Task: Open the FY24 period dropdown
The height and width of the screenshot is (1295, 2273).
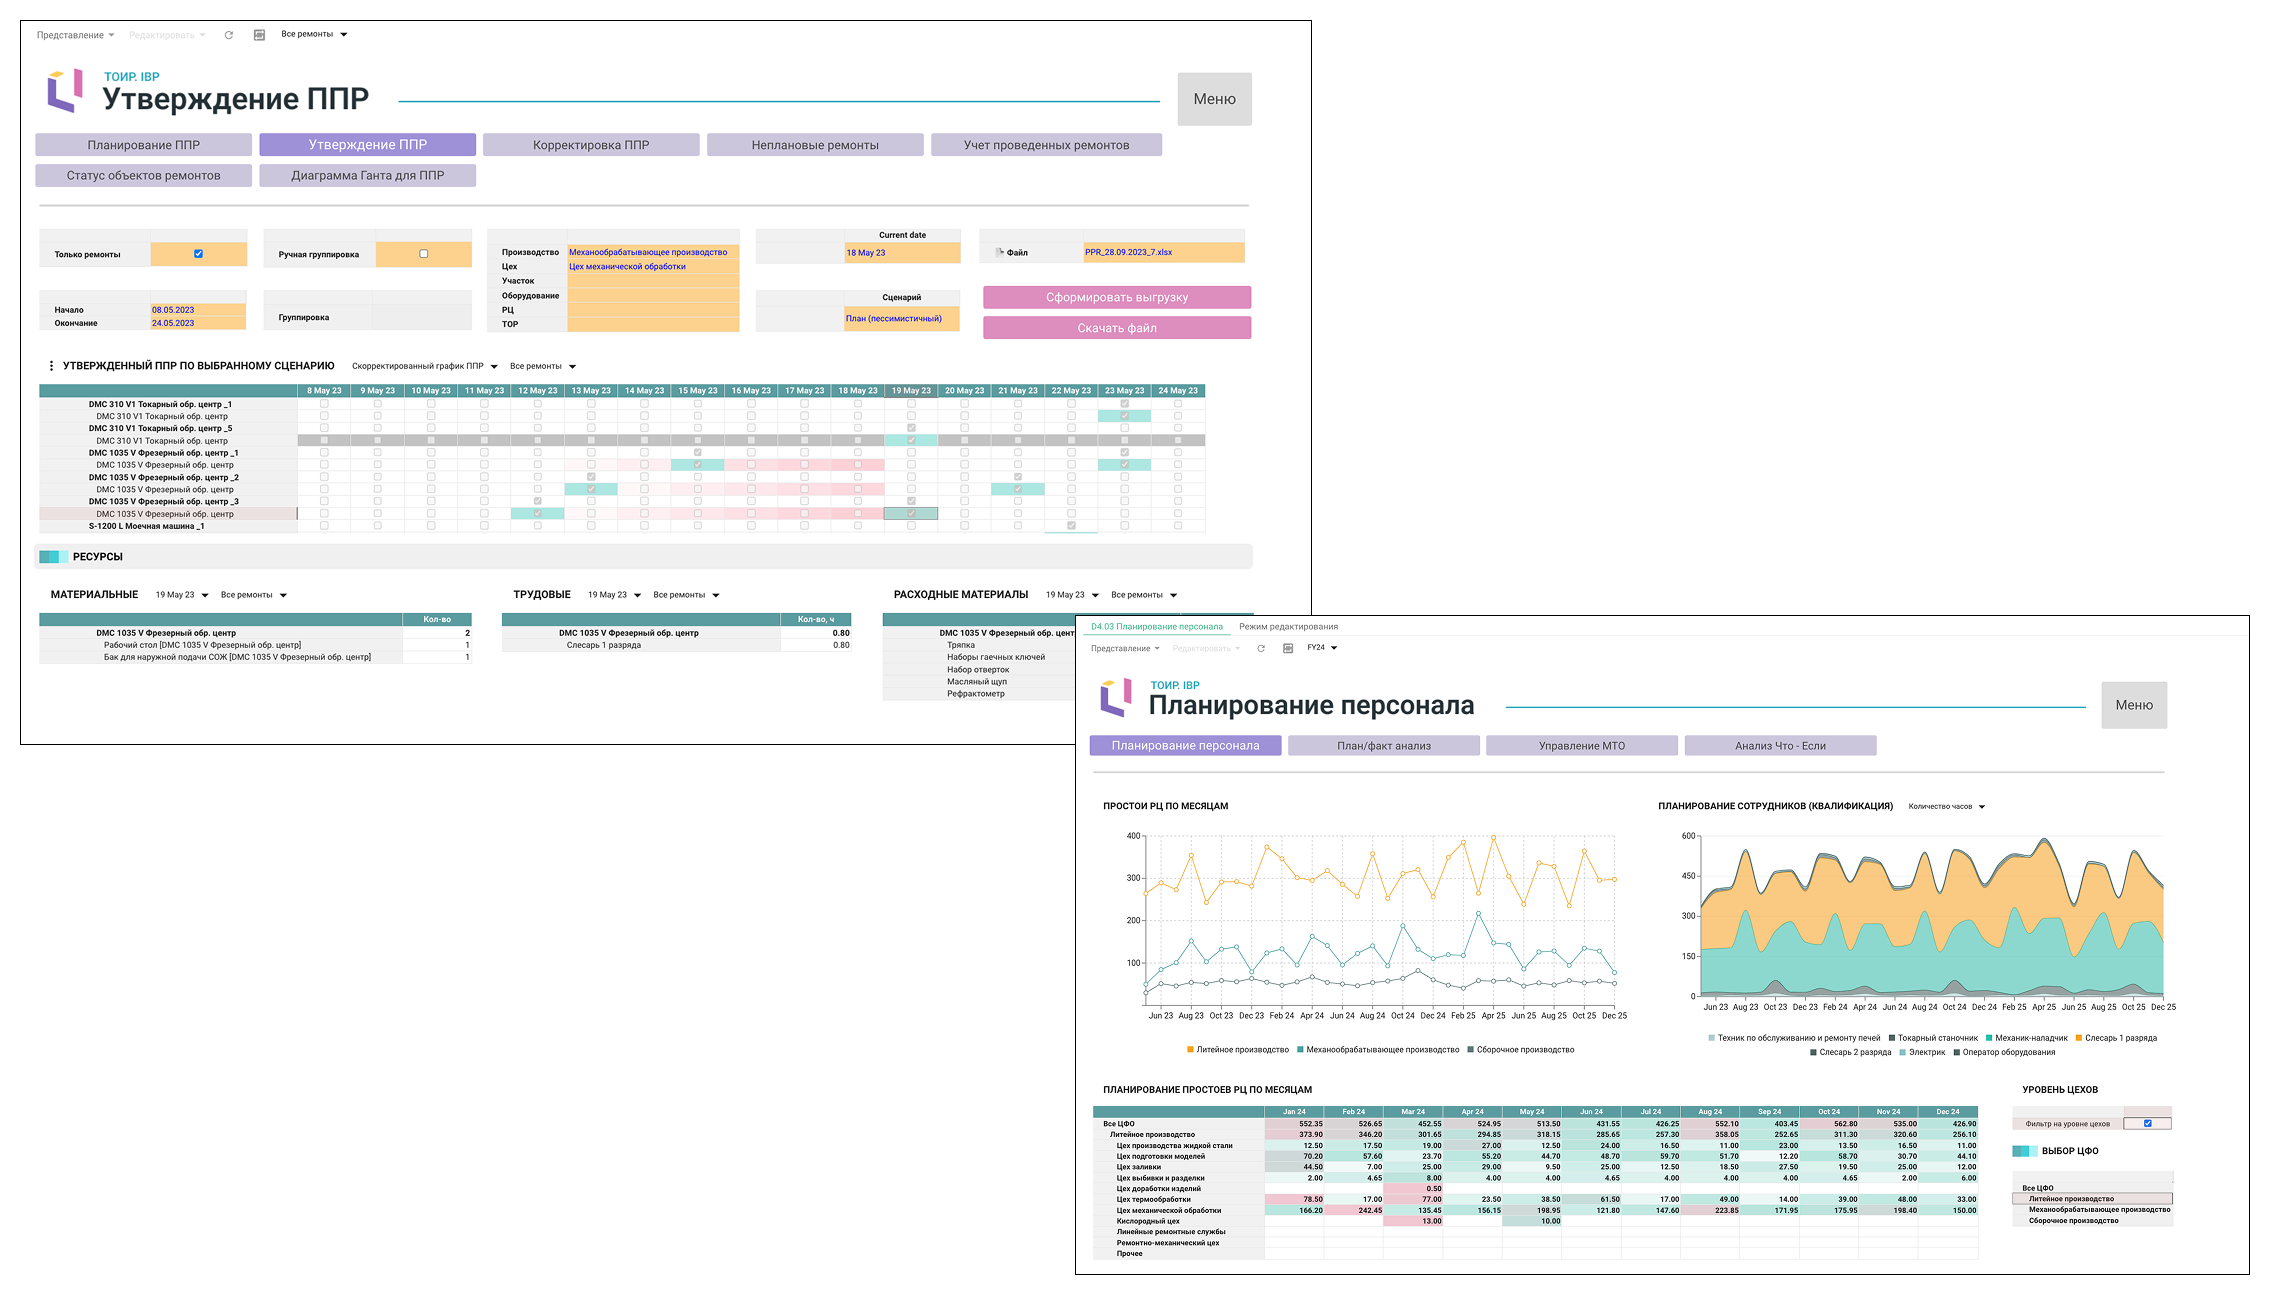Action: pos(1322,648)
